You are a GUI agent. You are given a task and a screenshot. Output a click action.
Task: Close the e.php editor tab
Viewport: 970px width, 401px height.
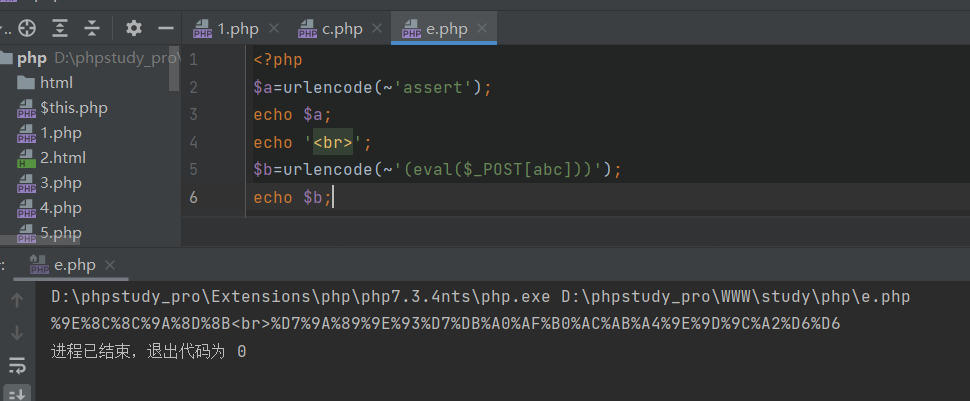pyautogui.click(x=483, y=28)
